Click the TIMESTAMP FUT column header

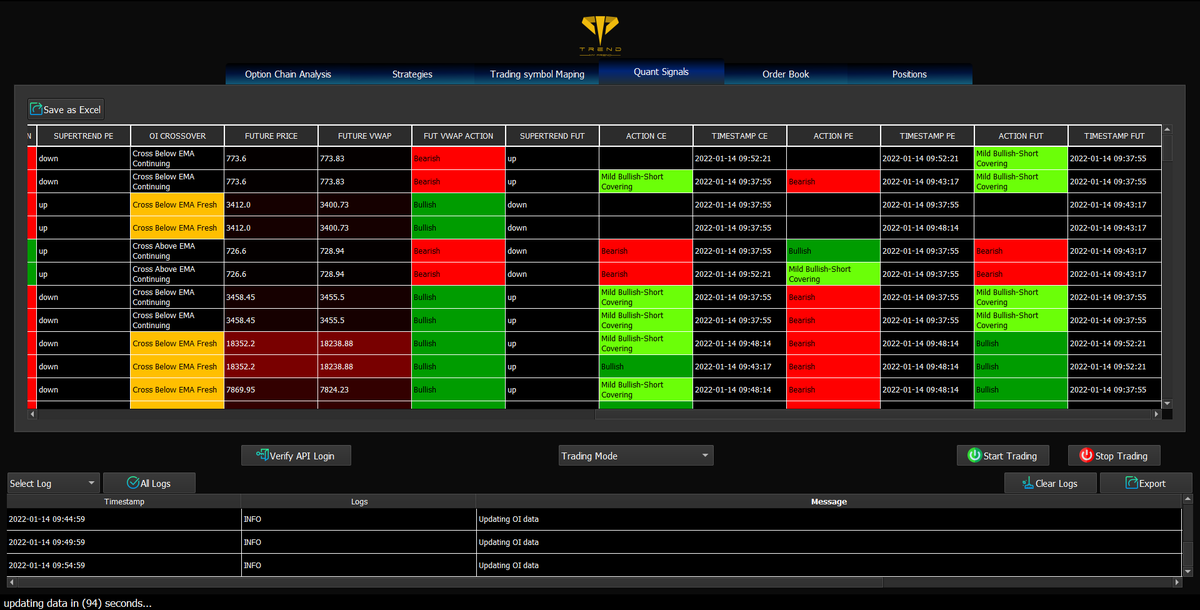click(x=1114, y=136)
